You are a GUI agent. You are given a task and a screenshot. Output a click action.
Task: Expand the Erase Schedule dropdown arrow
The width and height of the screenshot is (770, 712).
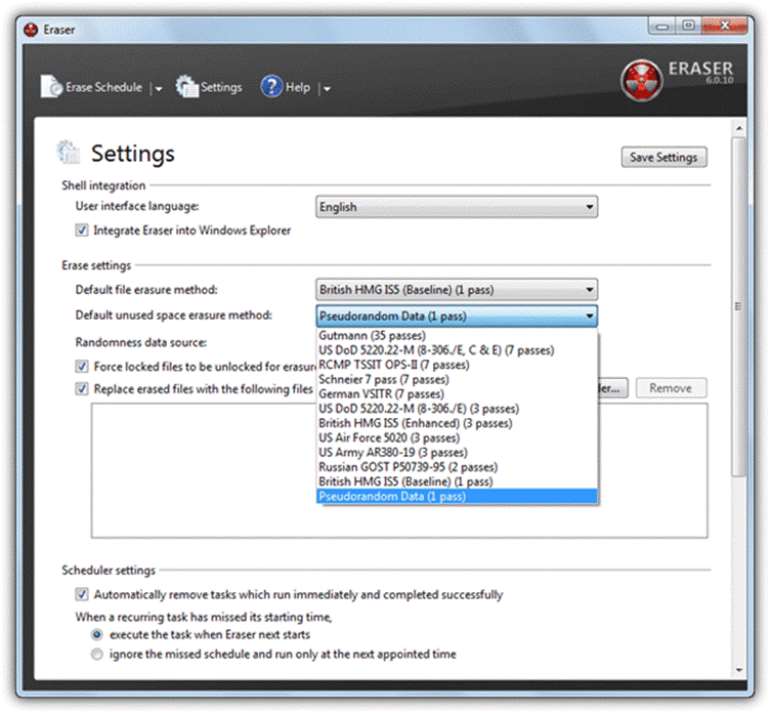point(159,89)
